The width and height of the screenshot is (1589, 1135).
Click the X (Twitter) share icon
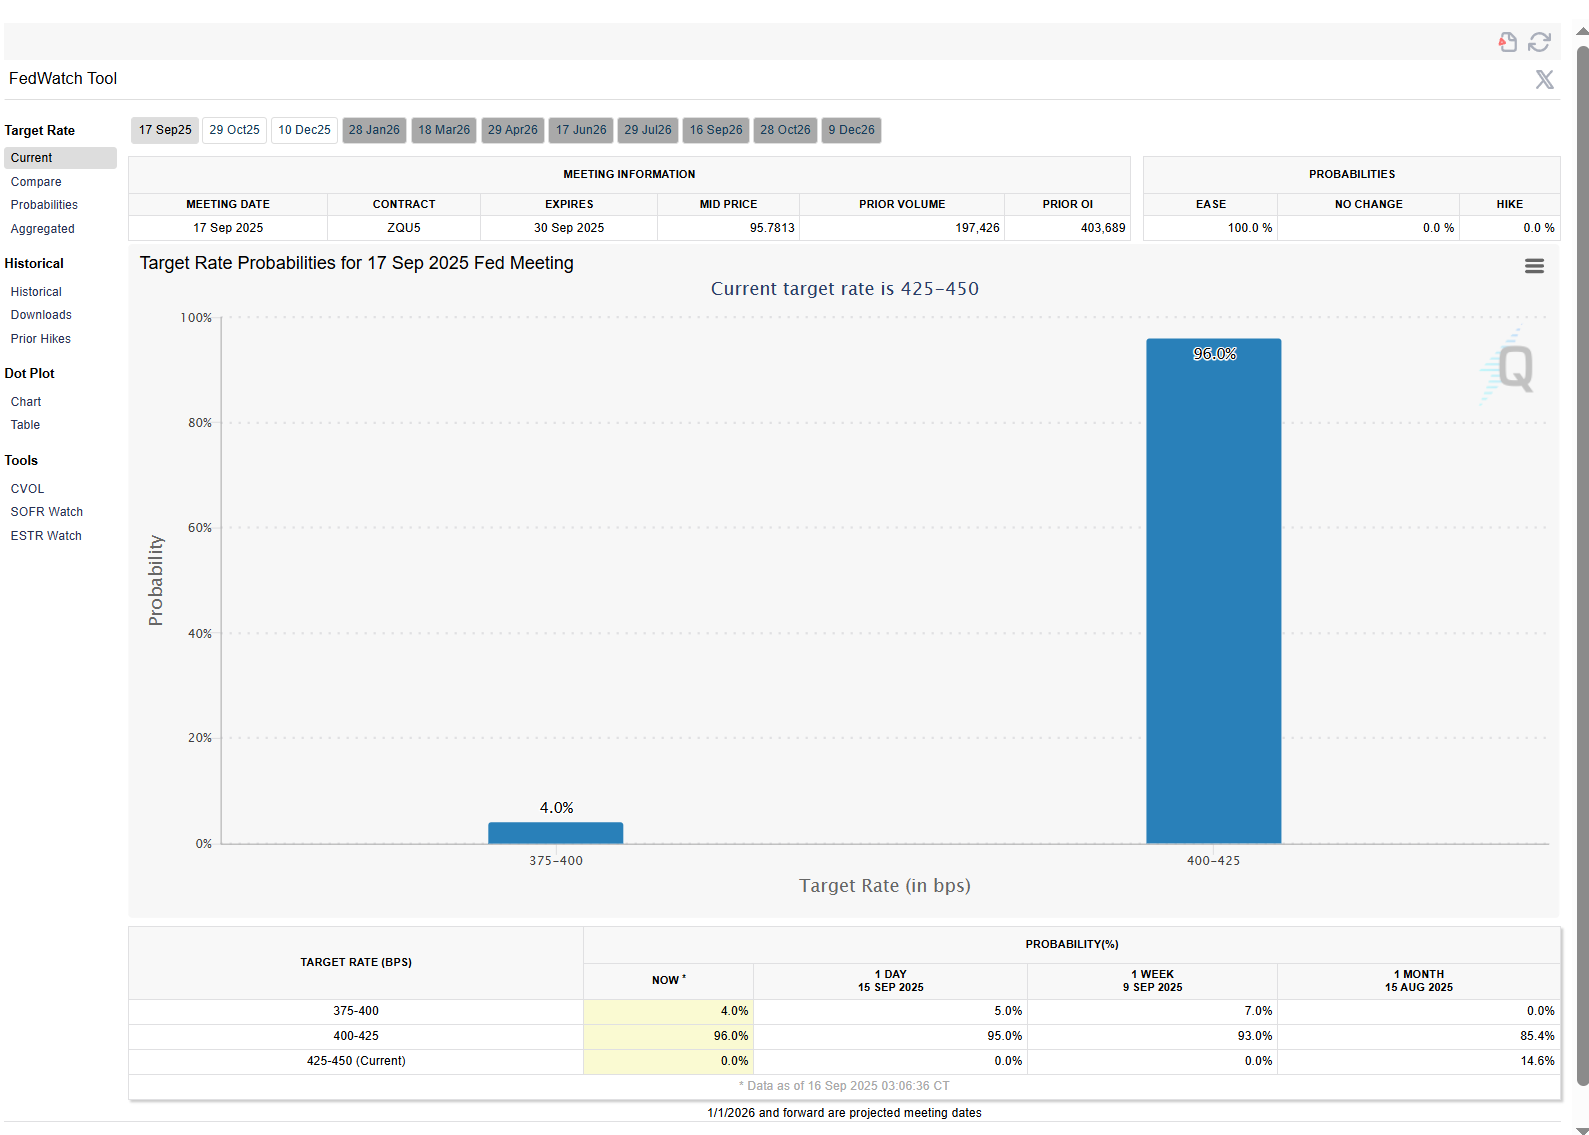click(1544, 80)
